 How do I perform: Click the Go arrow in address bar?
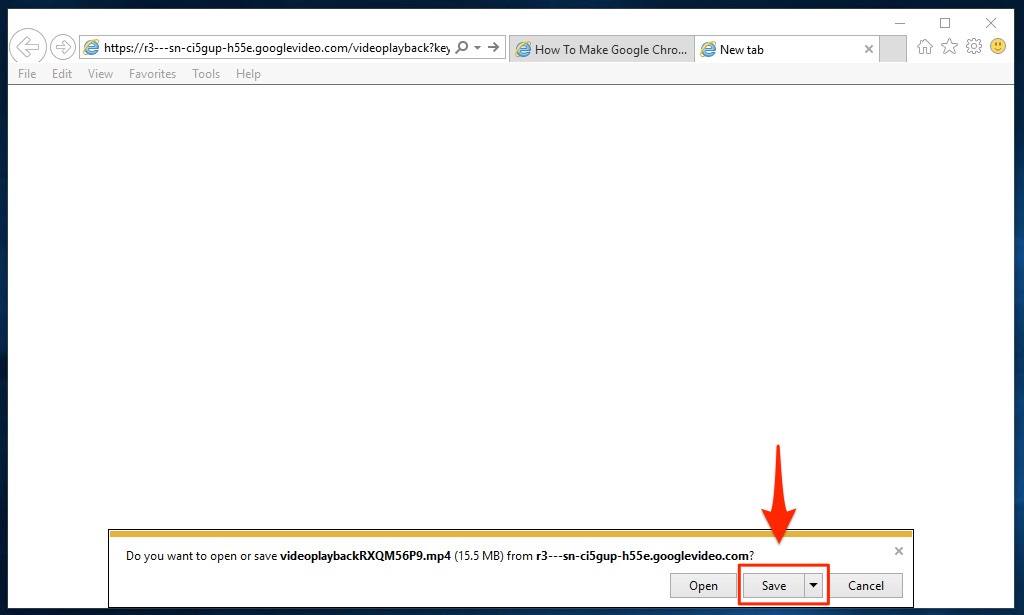(493, 48)
